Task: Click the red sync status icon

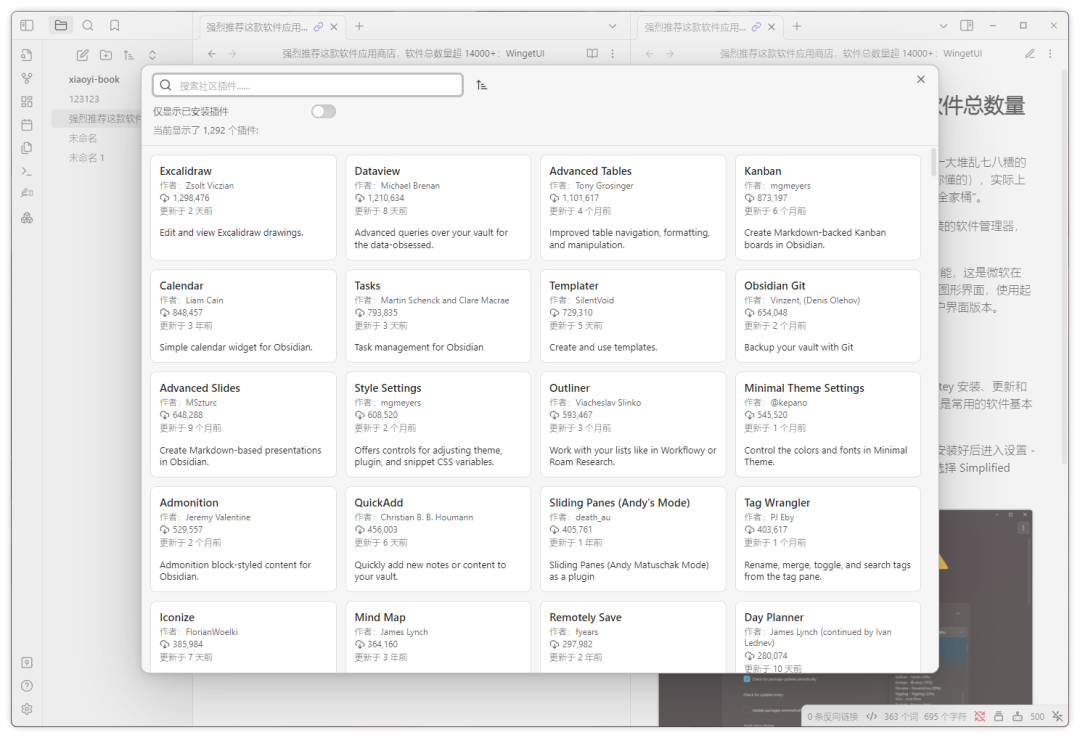Action: tap(979, 716)
